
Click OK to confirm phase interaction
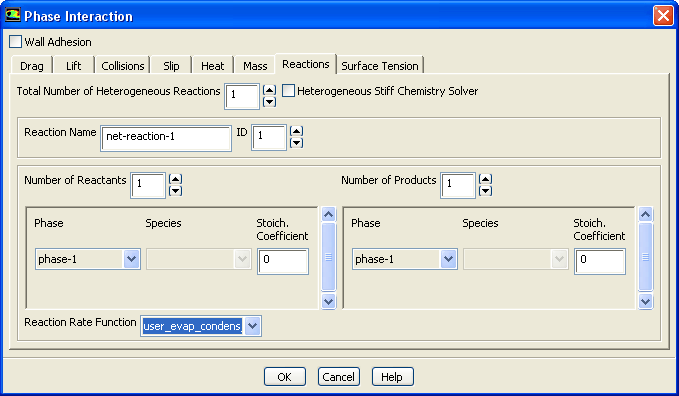[x=285, y=377]
